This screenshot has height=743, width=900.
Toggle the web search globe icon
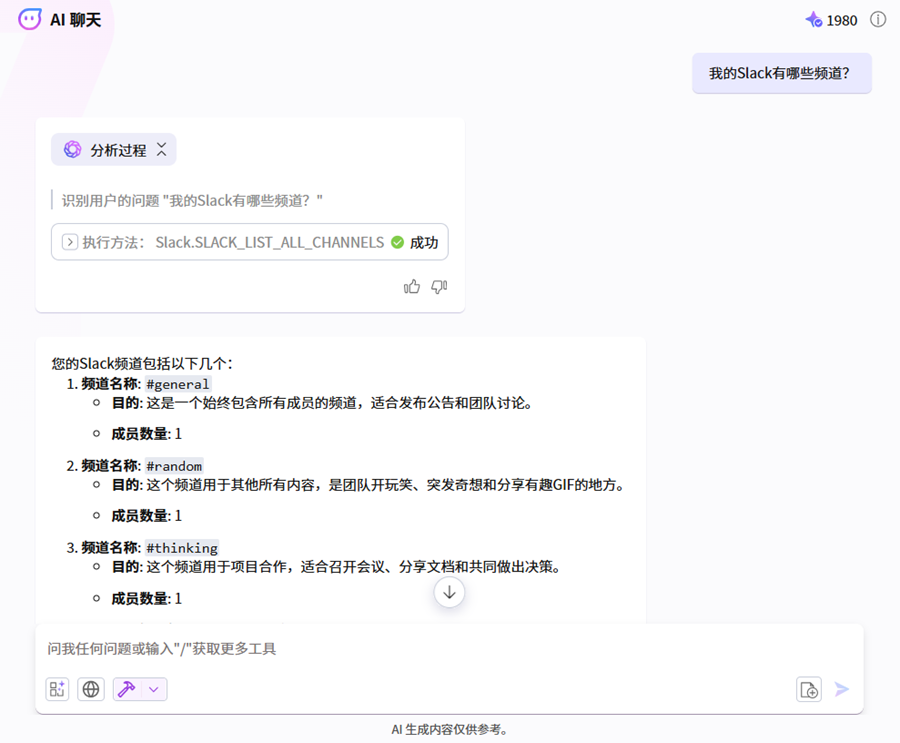(91, 689)
